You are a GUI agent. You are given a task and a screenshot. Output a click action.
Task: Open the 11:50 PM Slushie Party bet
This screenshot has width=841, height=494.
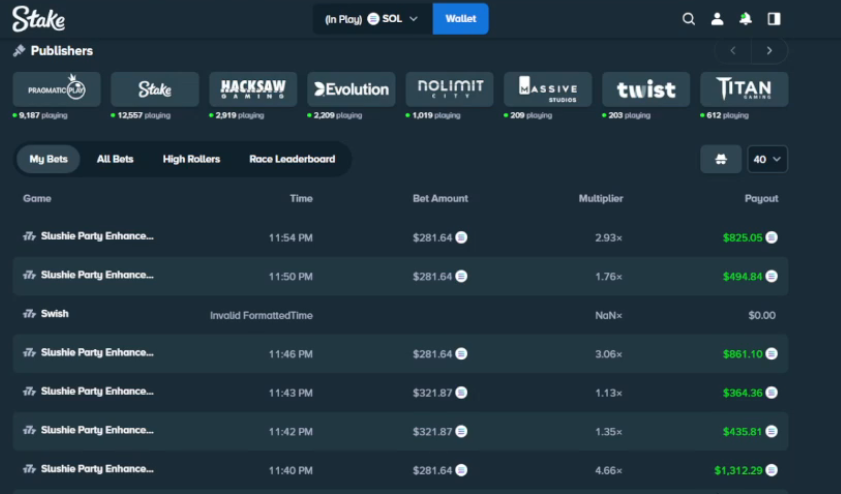tap(401, 276)
